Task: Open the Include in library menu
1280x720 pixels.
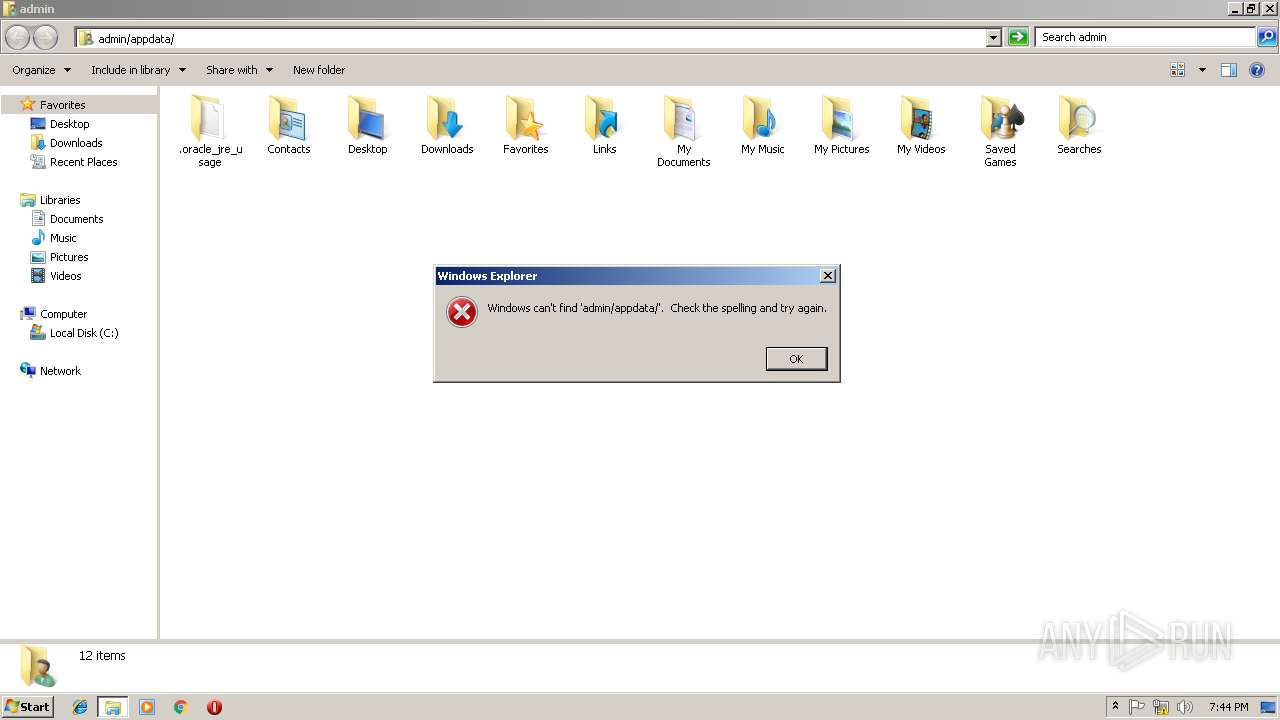Action: click(x=138, y=70)
